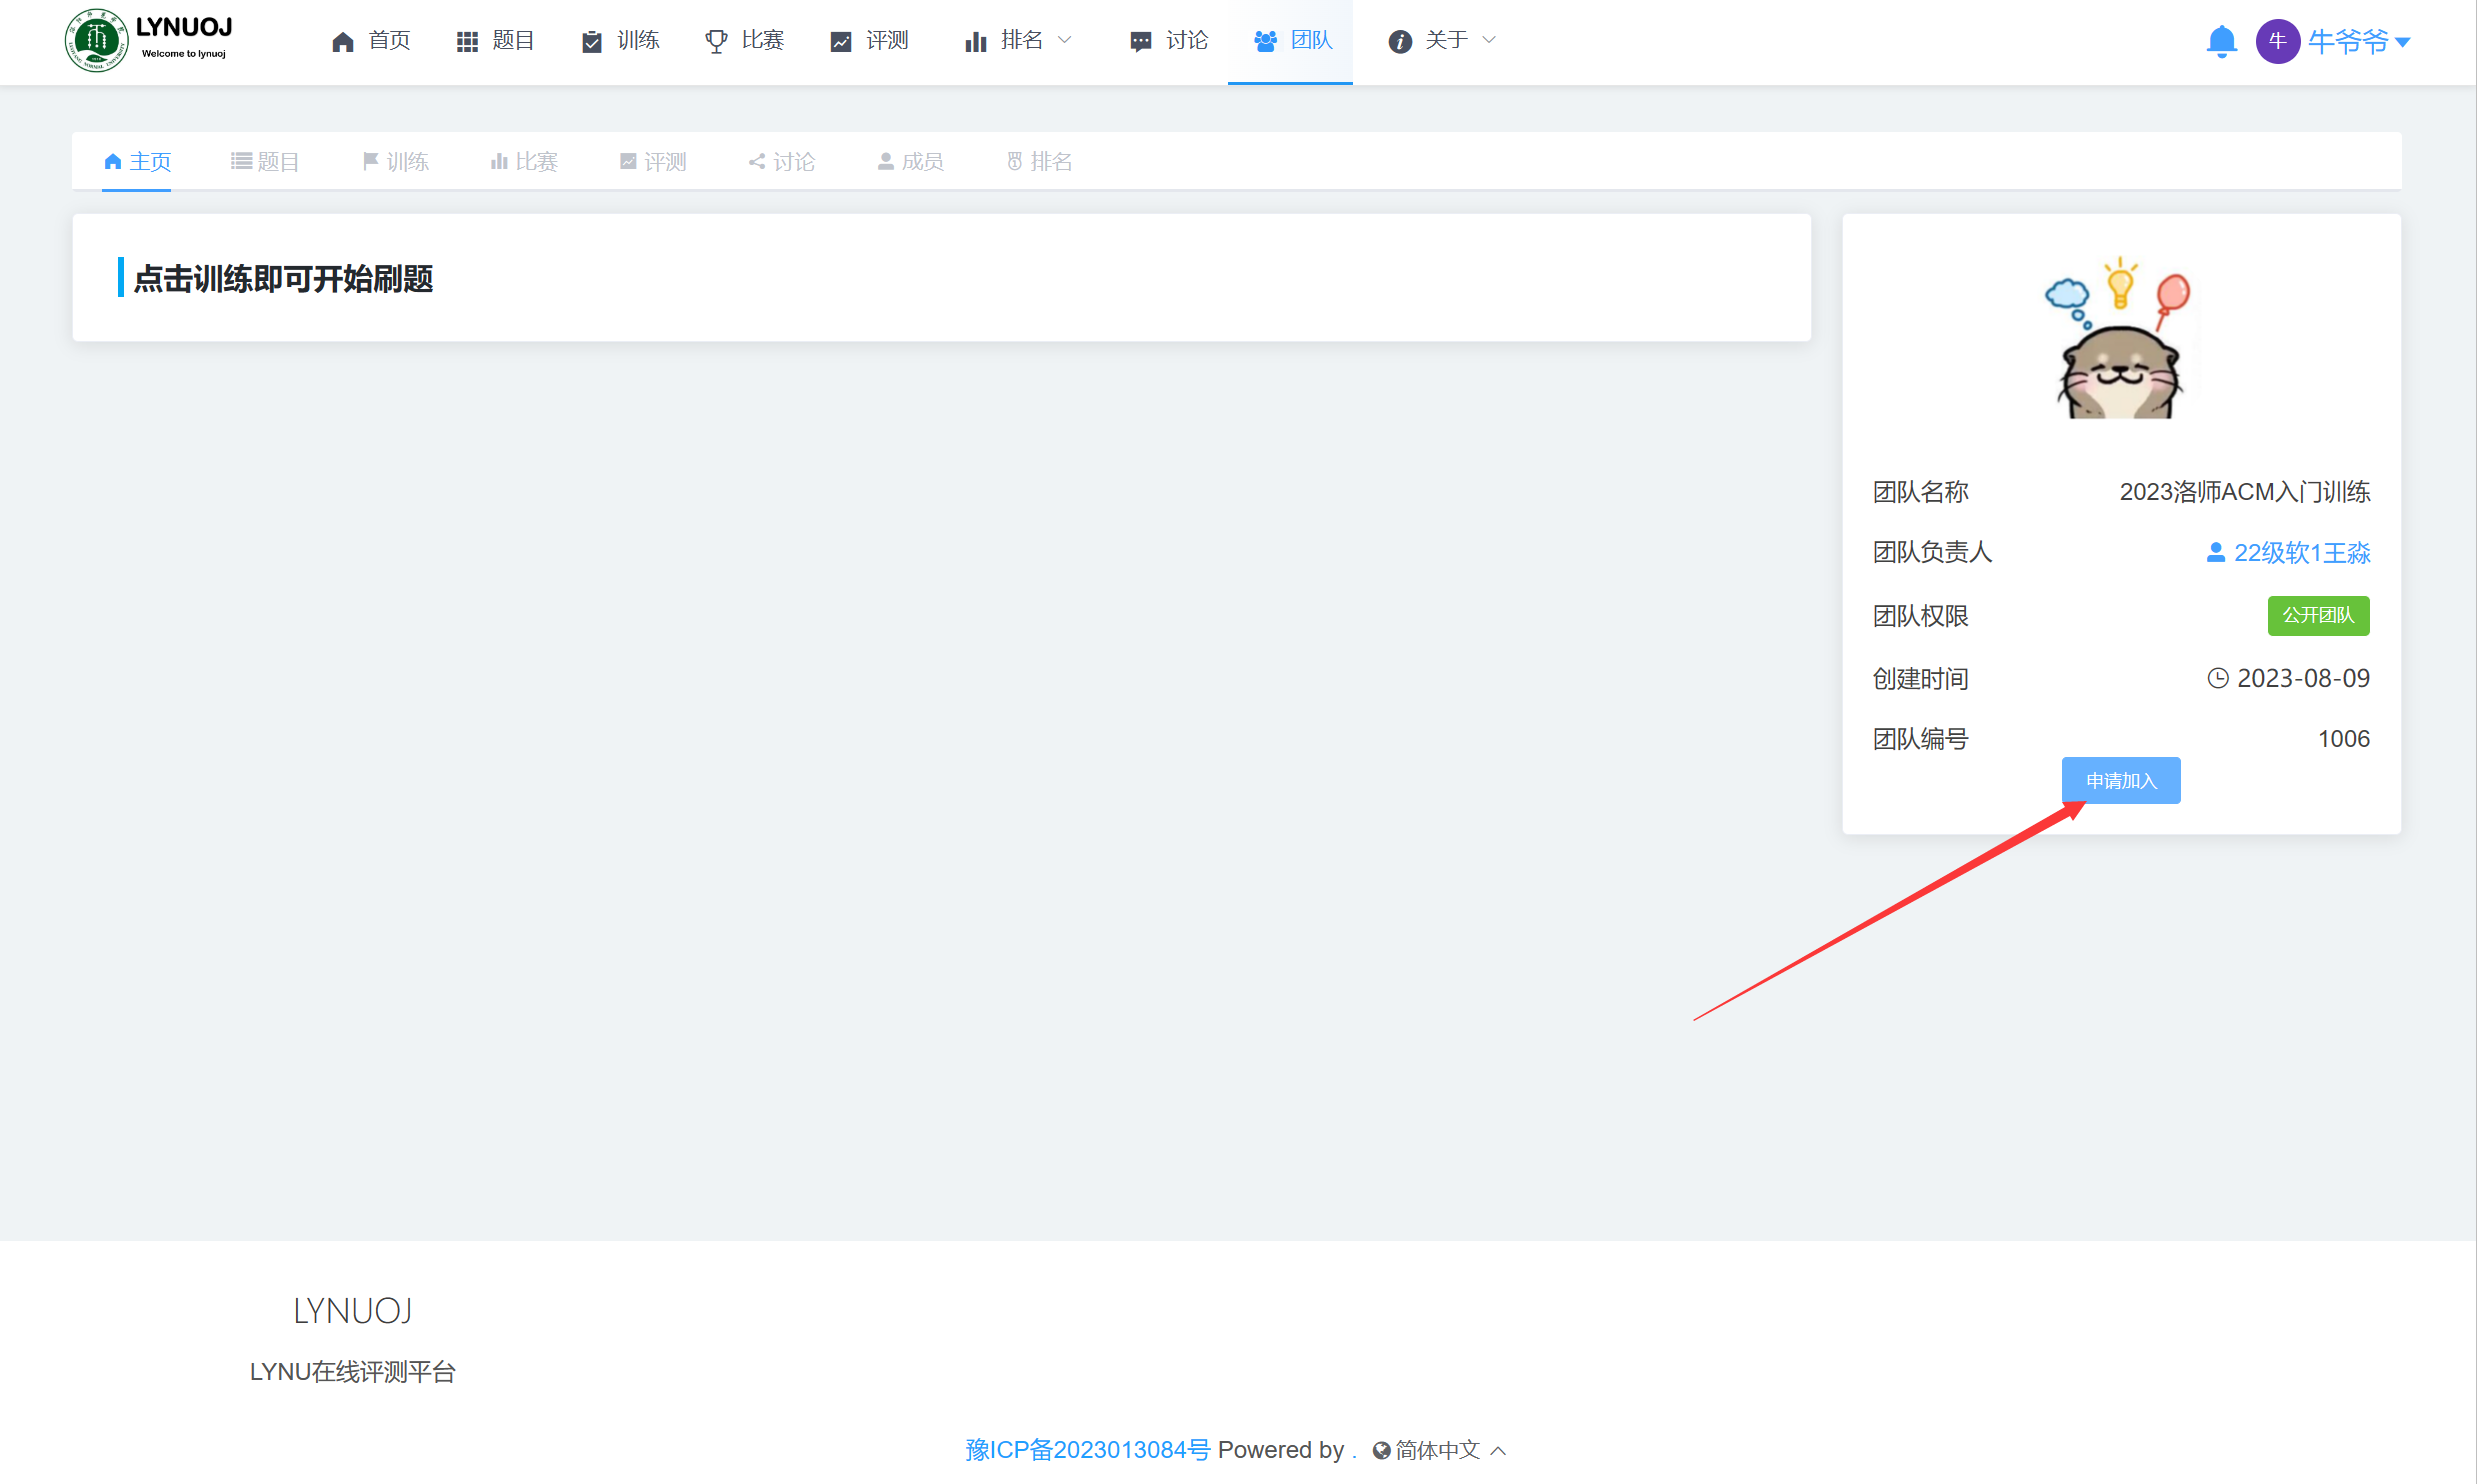Expand the 关于 dropdown menu
Image resolution: width=2477 pixels, height=1484 pixels.
pos(1442,41)
